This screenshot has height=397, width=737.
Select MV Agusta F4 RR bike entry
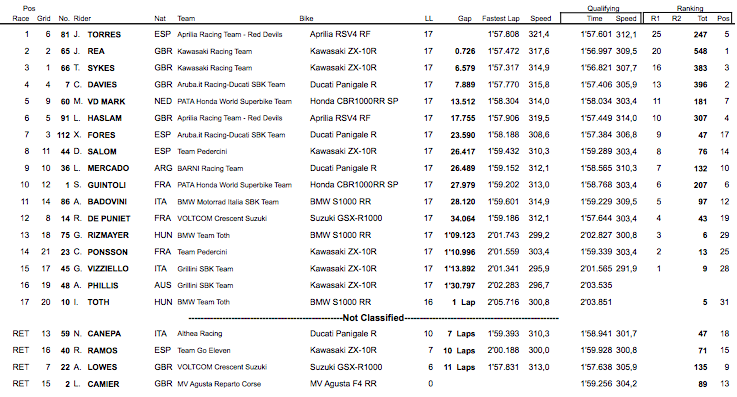click(x=343, y=384)
